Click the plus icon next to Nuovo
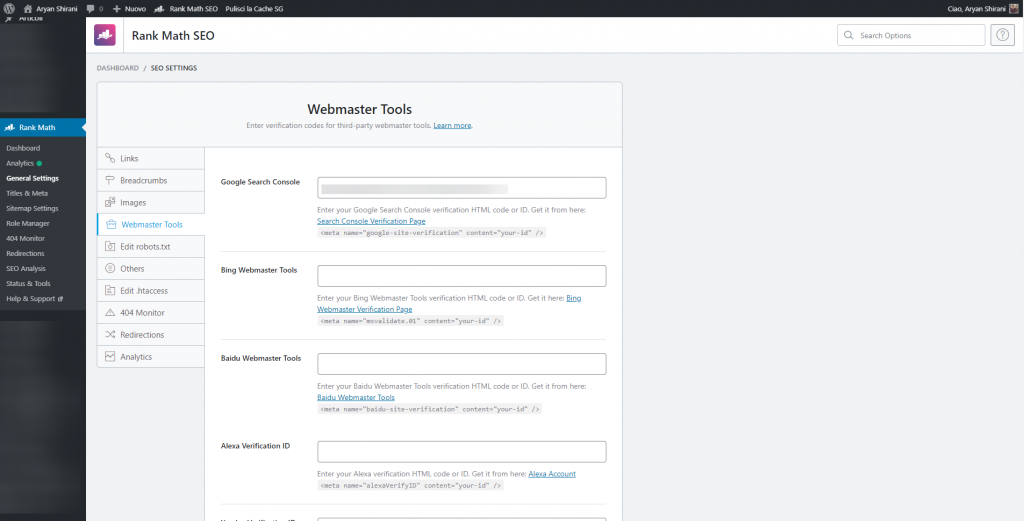This screenshot has height=521, width=1024. pyautogui.click(x=117, y=8)
